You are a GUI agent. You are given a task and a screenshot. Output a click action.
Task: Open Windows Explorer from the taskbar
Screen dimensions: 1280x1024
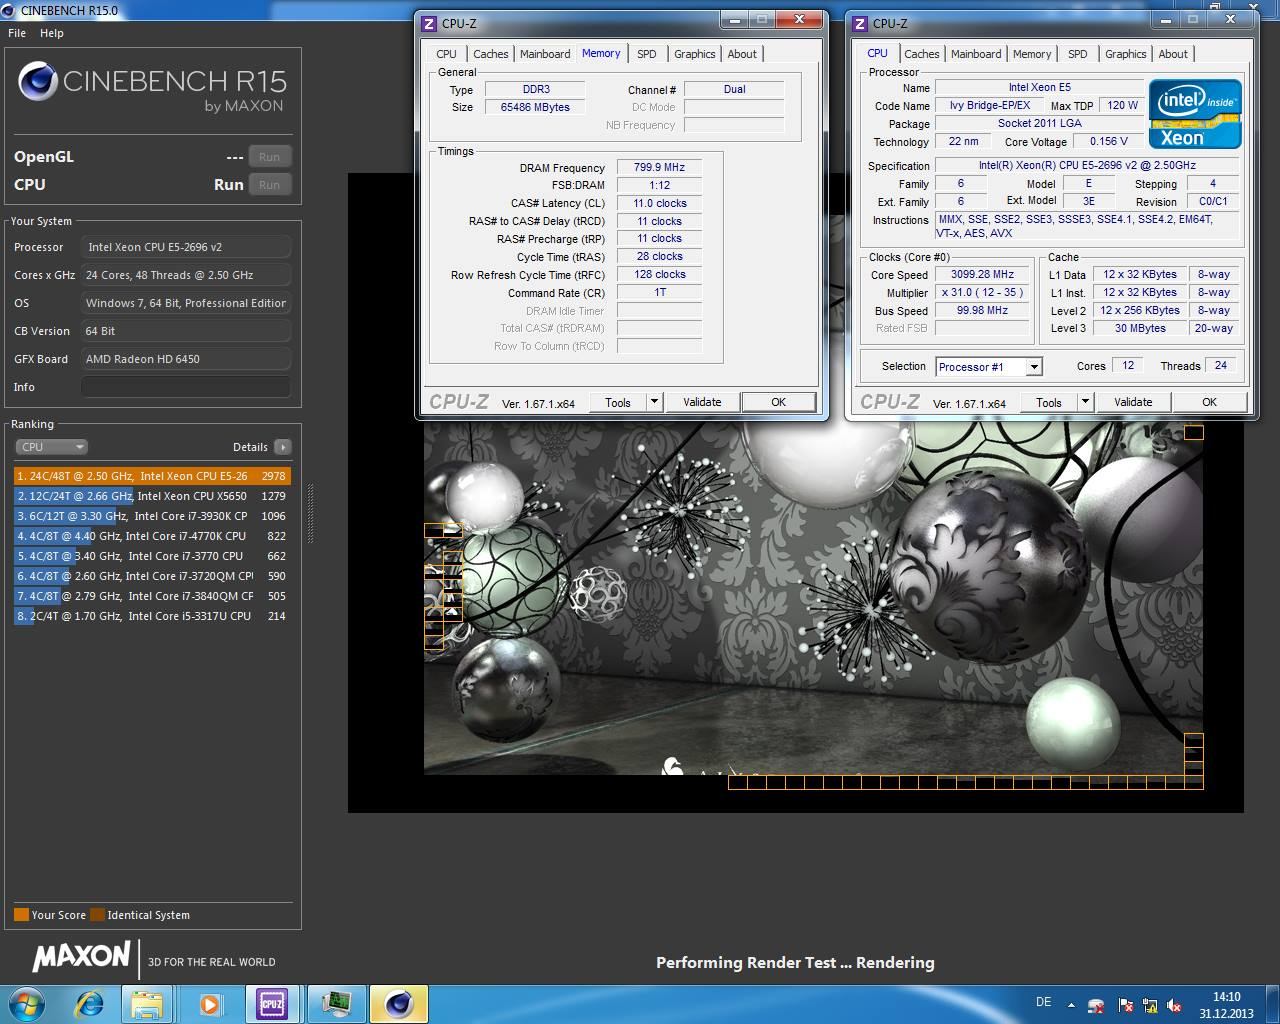coord(146,1004)
